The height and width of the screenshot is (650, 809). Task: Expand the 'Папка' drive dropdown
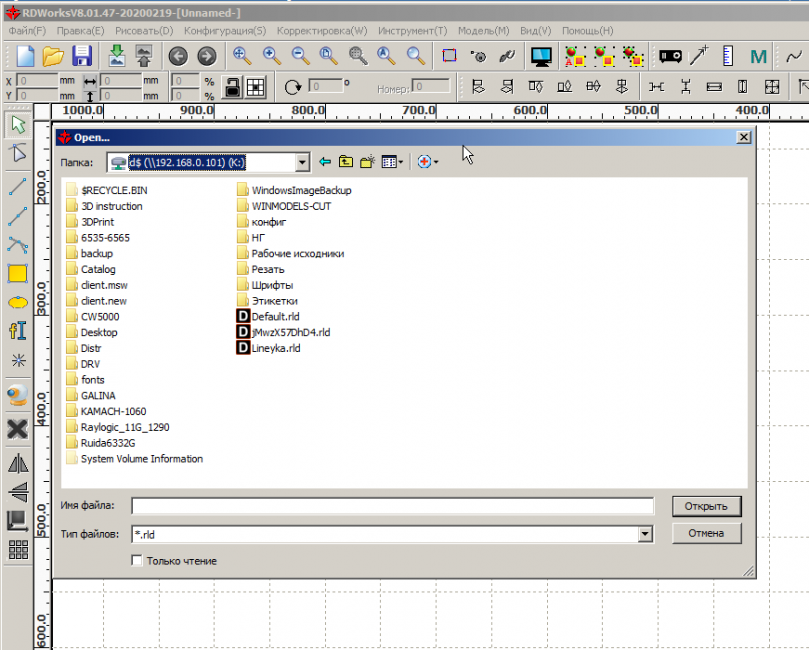302,162
